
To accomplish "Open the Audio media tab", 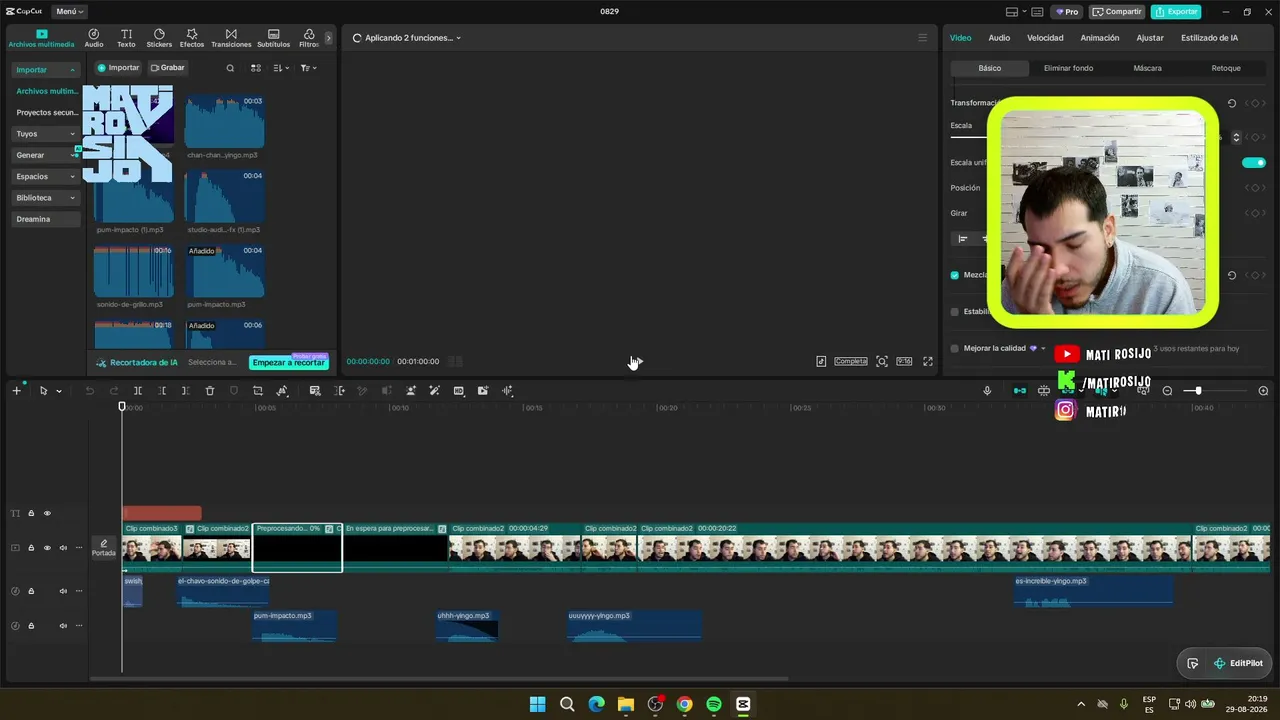I will coord(94,38).
